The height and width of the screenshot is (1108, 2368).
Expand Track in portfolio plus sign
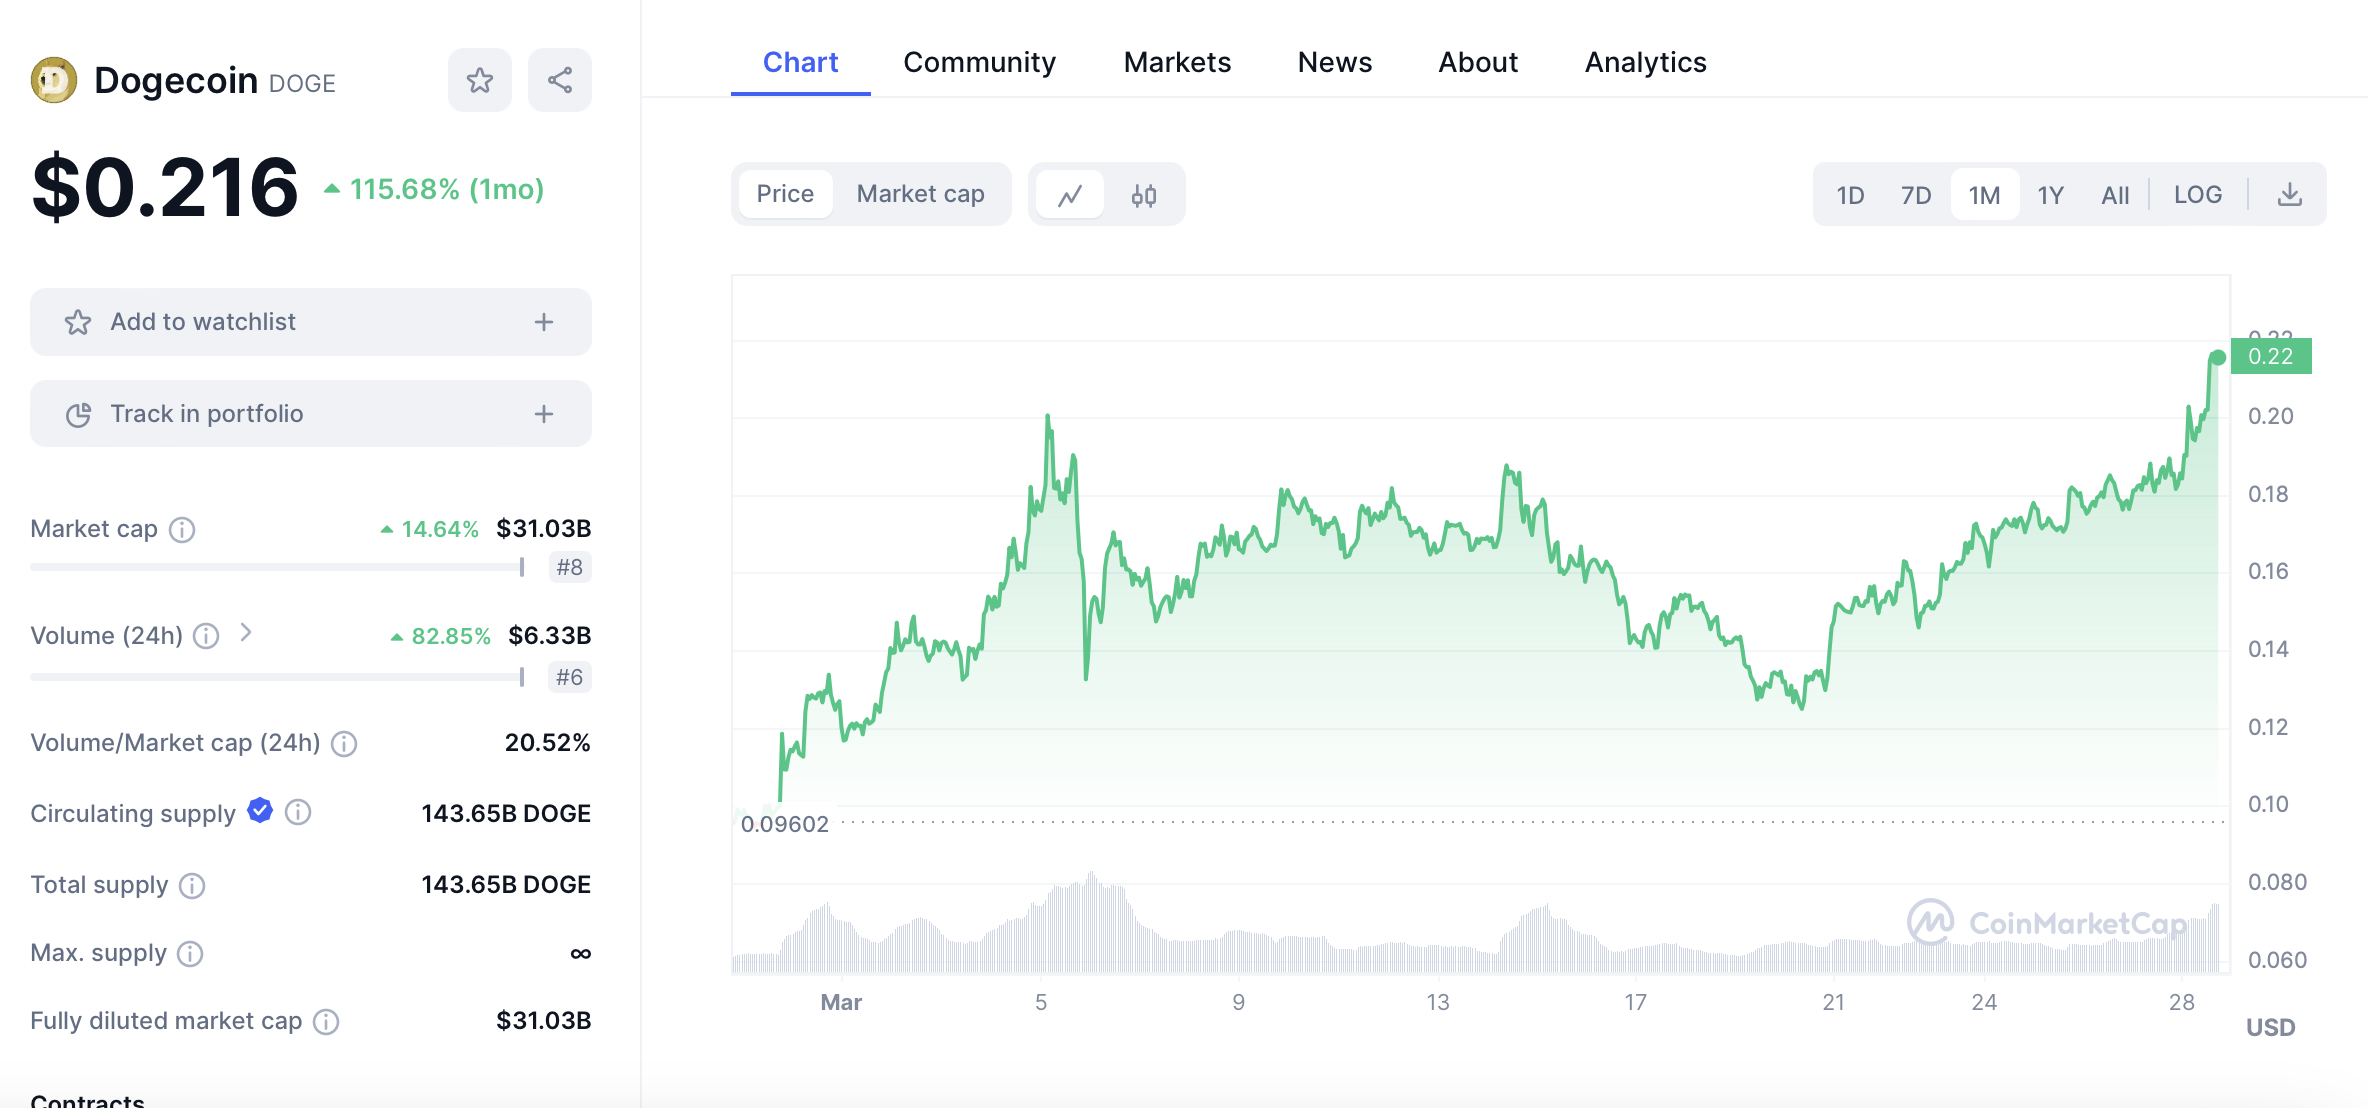(x=544, y=414)
